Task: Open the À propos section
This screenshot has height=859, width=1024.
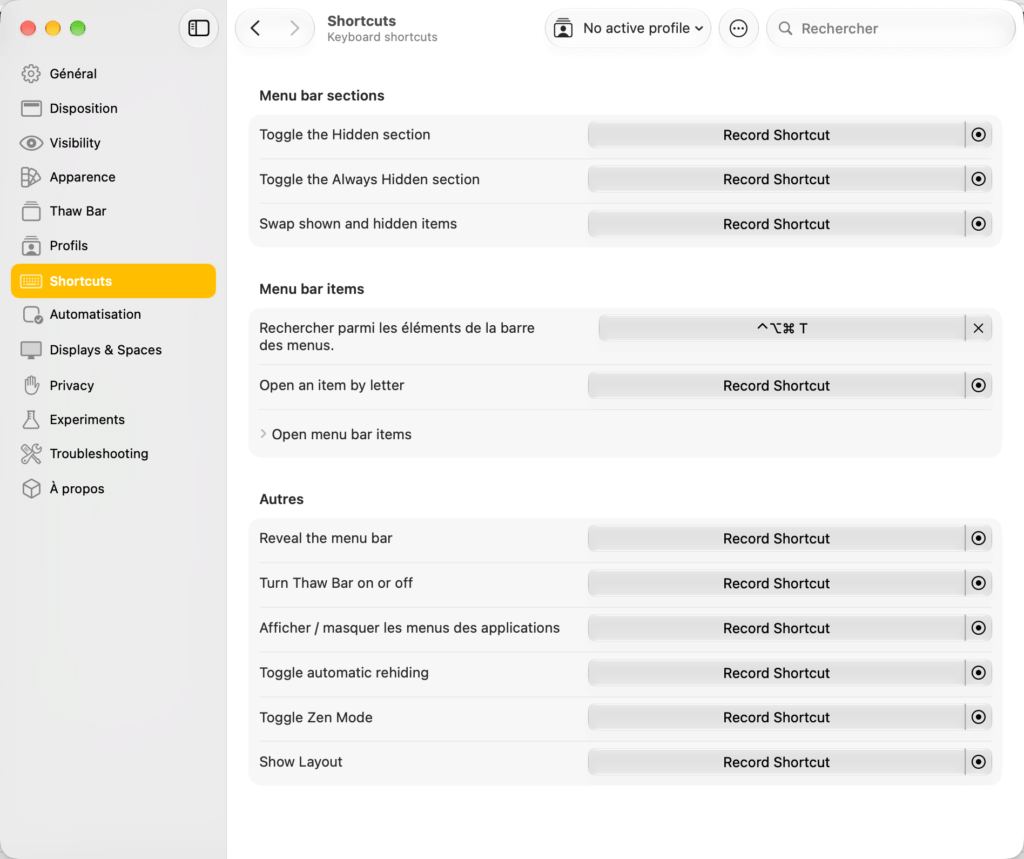Action: [x=113, y=489]
